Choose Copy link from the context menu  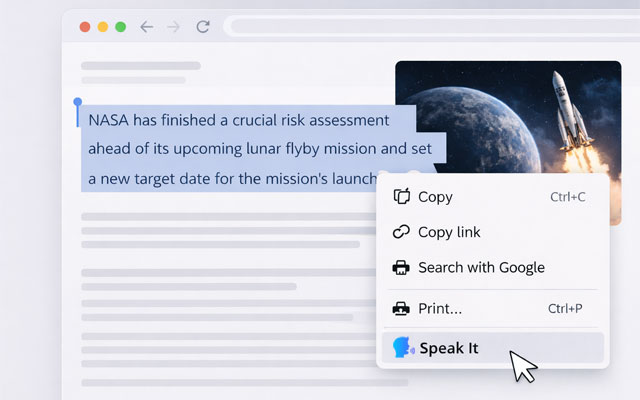(493, 232)
